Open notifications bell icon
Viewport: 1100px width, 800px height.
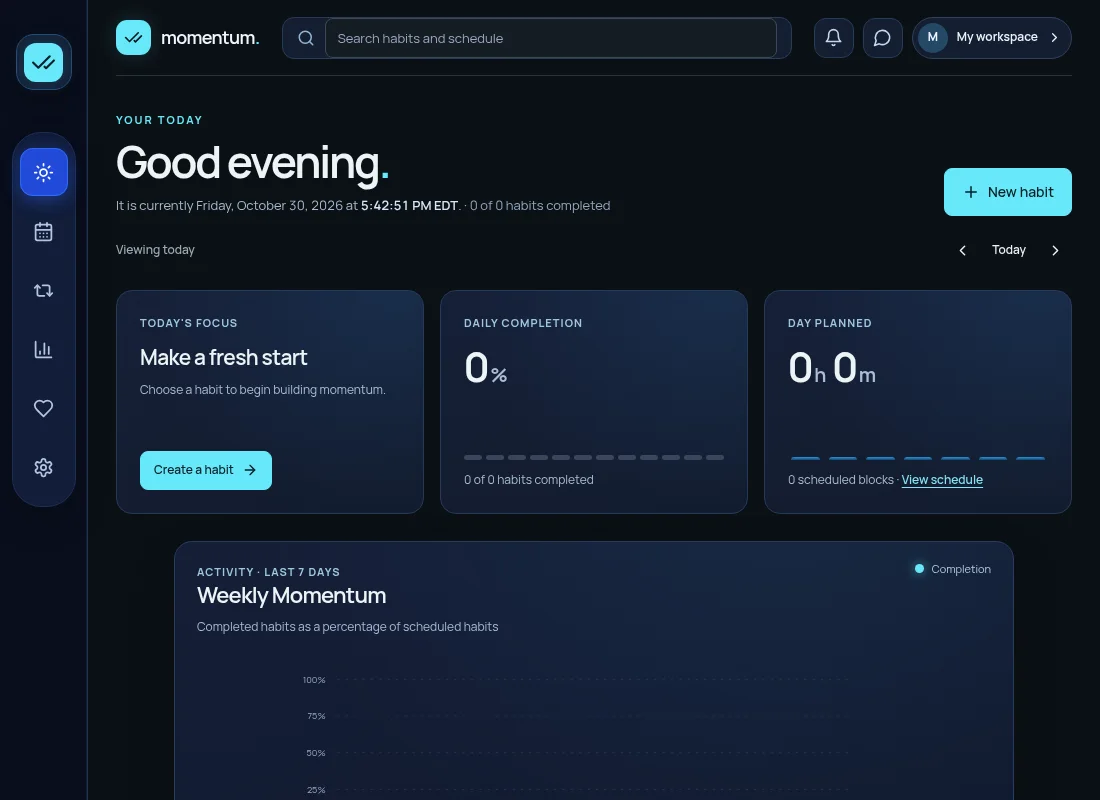tap(833, 38)
